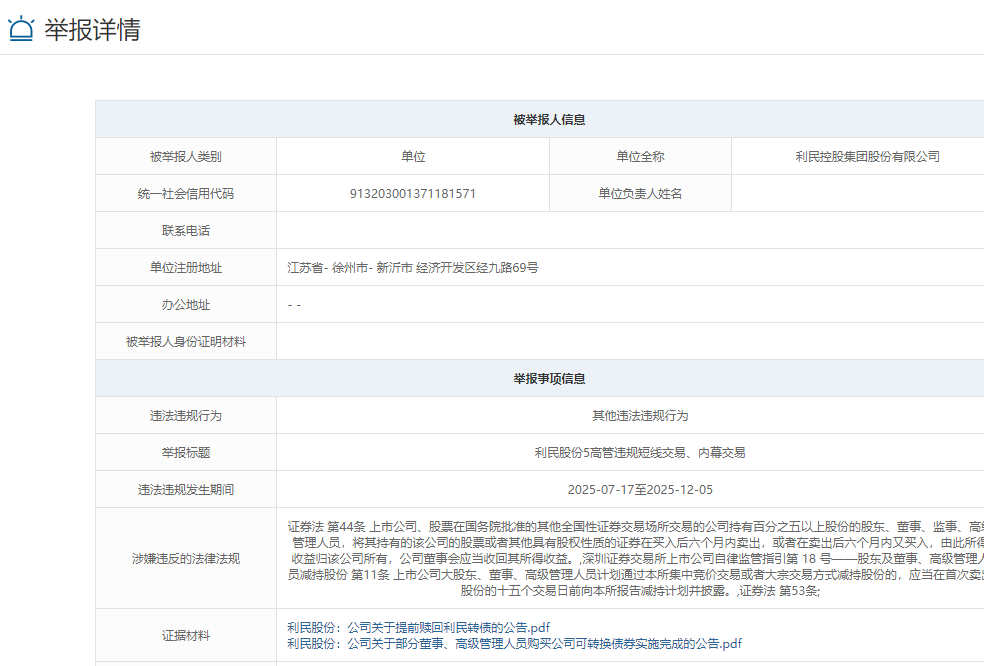
Task: Select the 举报事项信息 section header
Action: coord(549,379)
